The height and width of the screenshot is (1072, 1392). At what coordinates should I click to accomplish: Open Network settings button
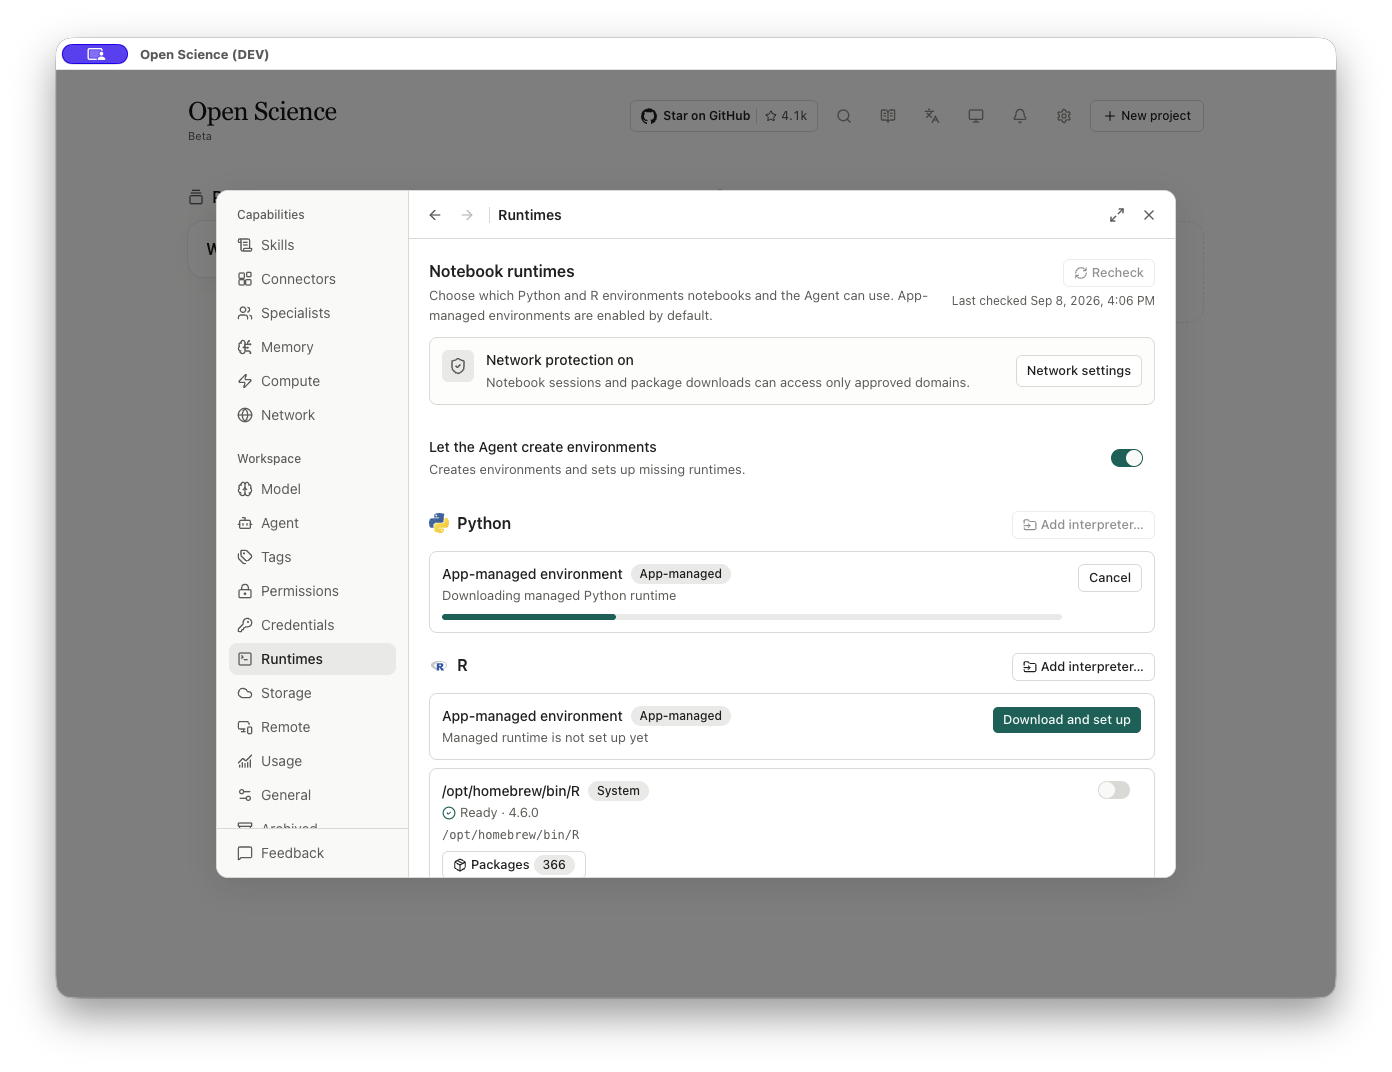1079,371
